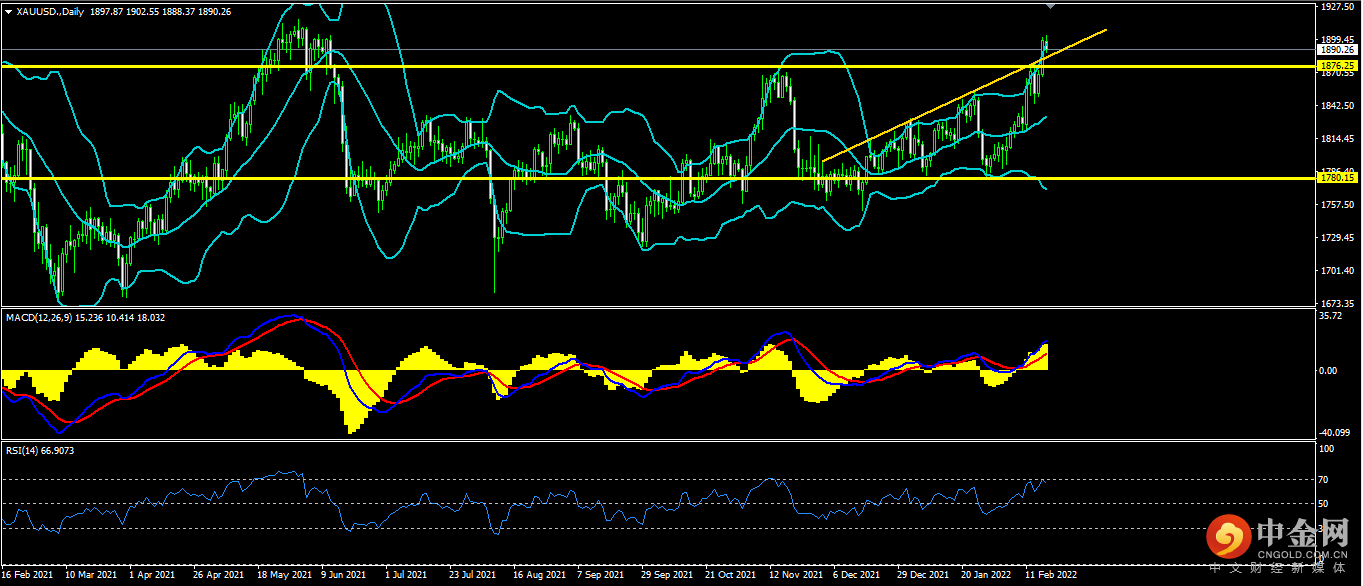Click the 1701.40 price axis value

click(x=1336, y=270)
